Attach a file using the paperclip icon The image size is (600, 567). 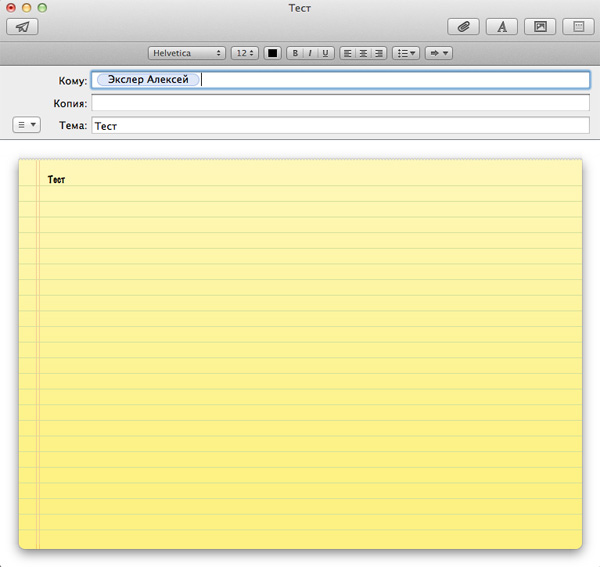463,27
